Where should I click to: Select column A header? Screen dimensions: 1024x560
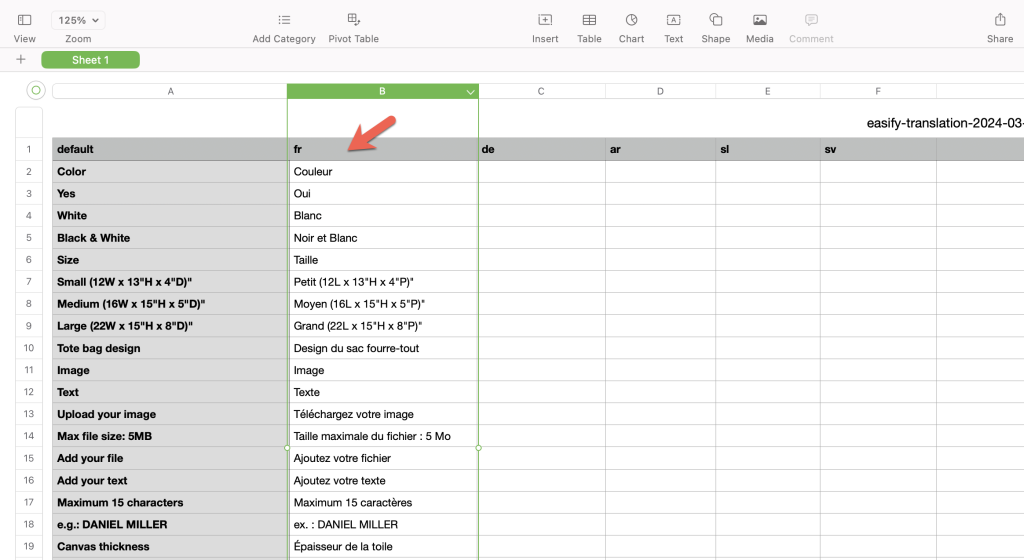tap(170, 91)
